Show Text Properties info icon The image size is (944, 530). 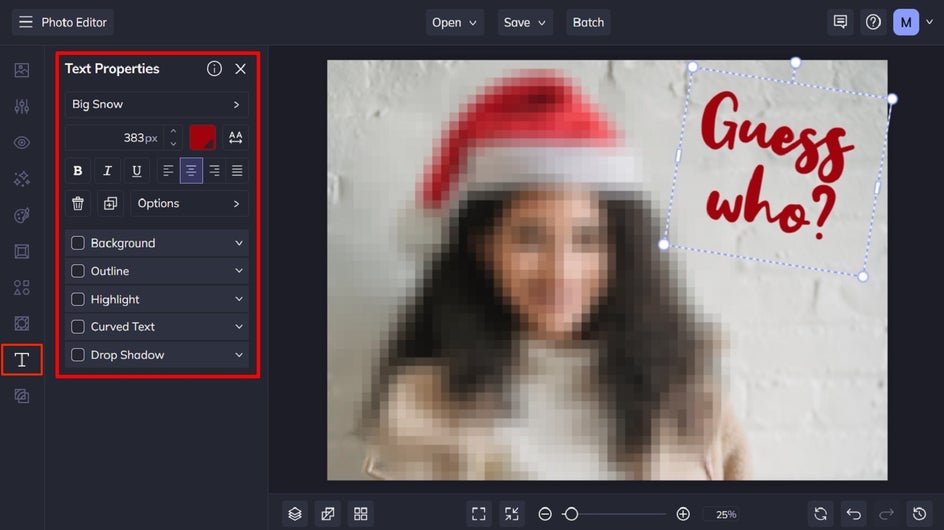pyautogui.click(x=214, y=69)
